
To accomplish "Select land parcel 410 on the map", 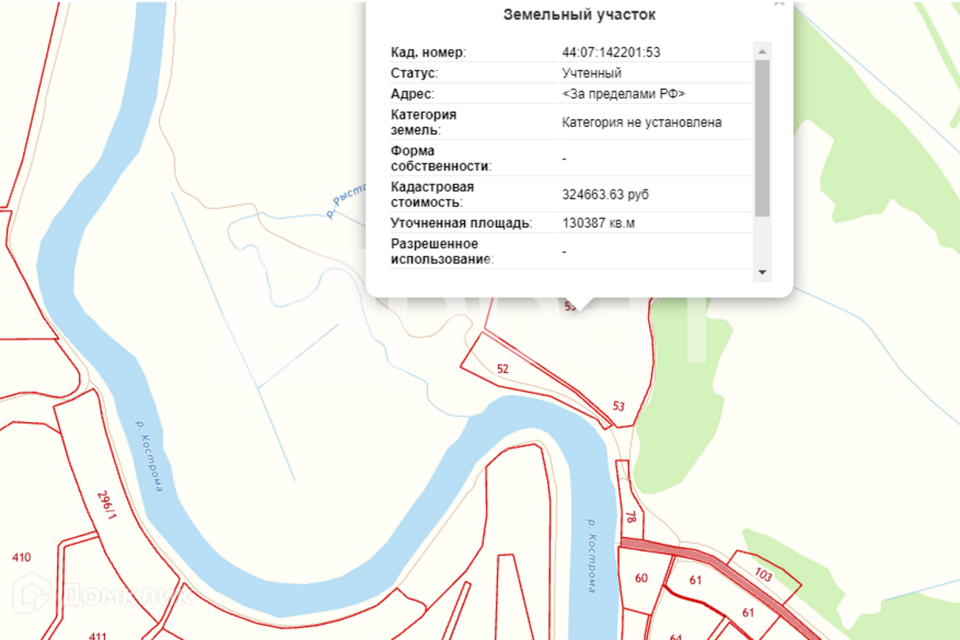I will coord(22,557).
